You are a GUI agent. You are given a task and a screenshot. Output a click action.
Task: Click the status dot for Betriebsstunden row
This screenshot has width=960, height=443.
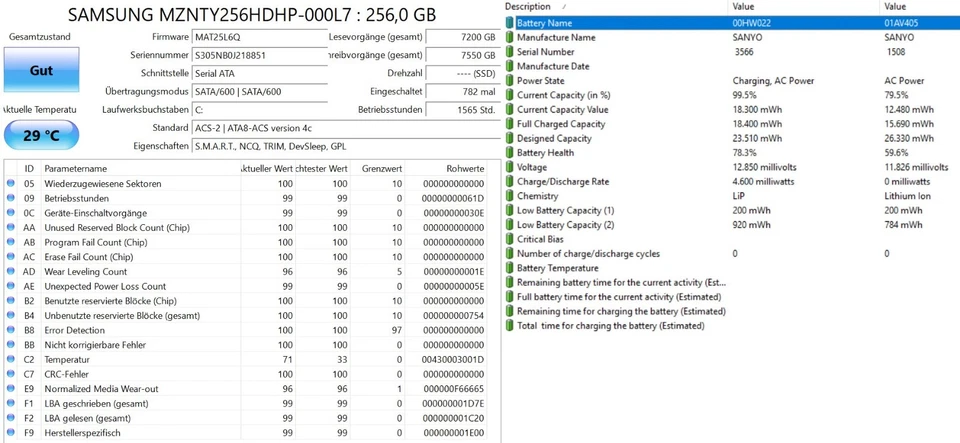(10, 198)
